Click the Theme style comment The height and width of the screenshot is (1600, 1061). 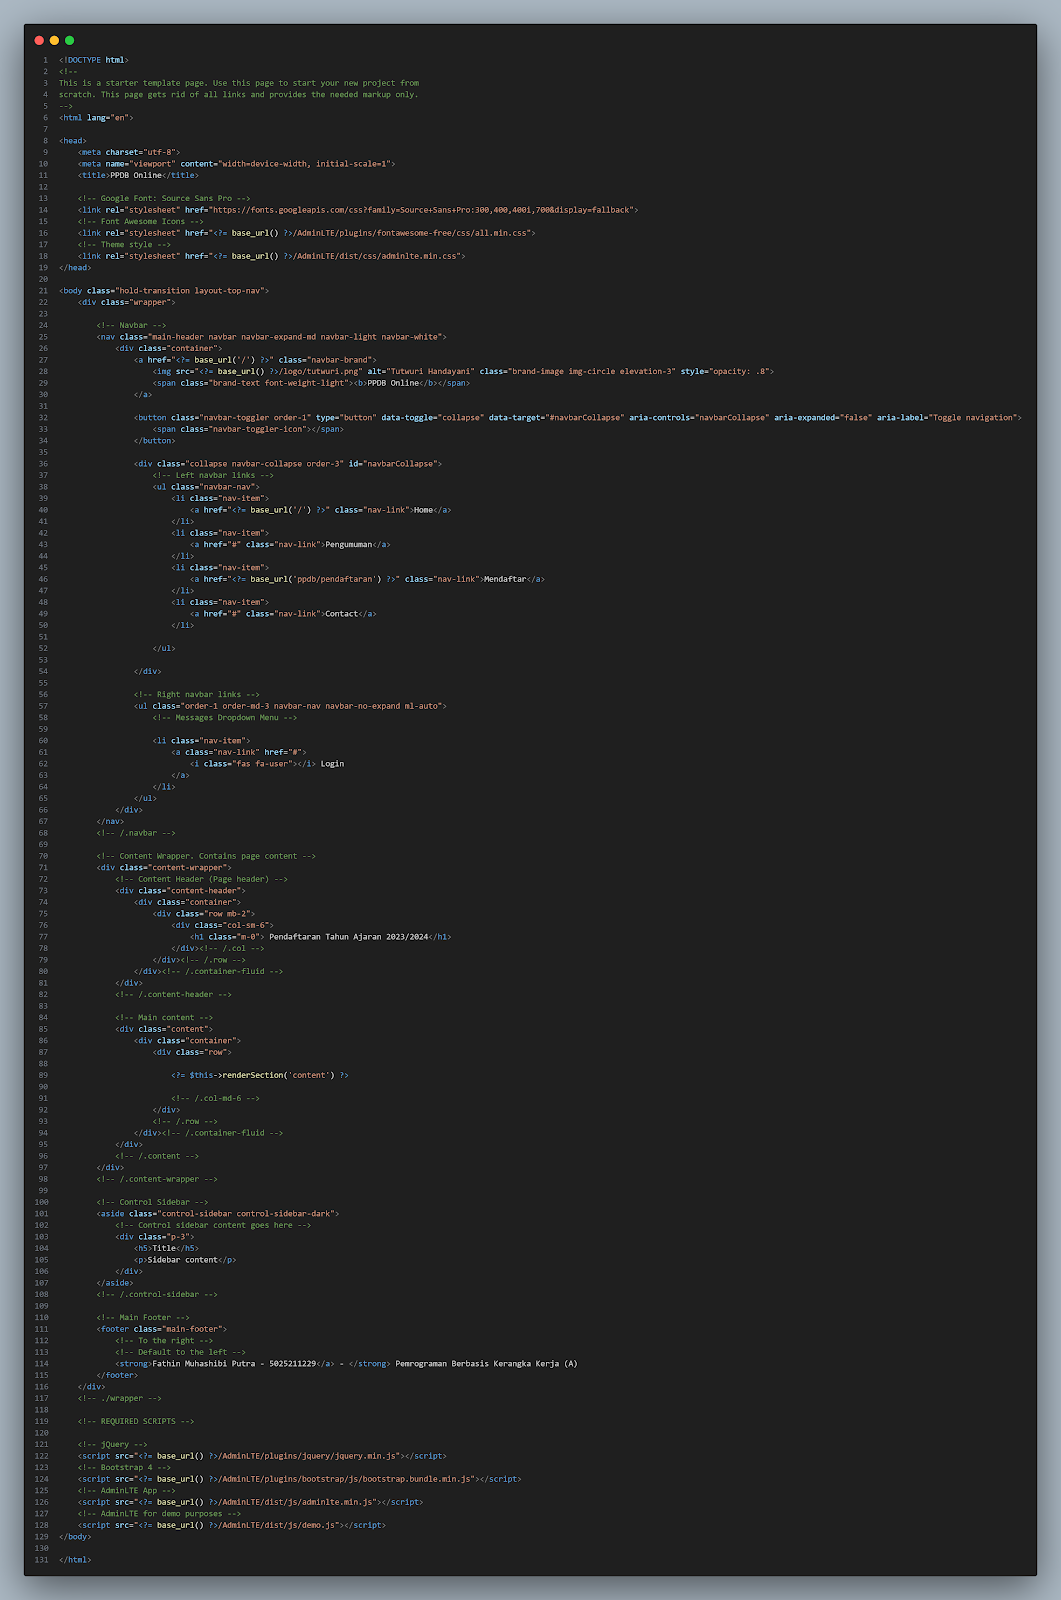pos(124,244)
